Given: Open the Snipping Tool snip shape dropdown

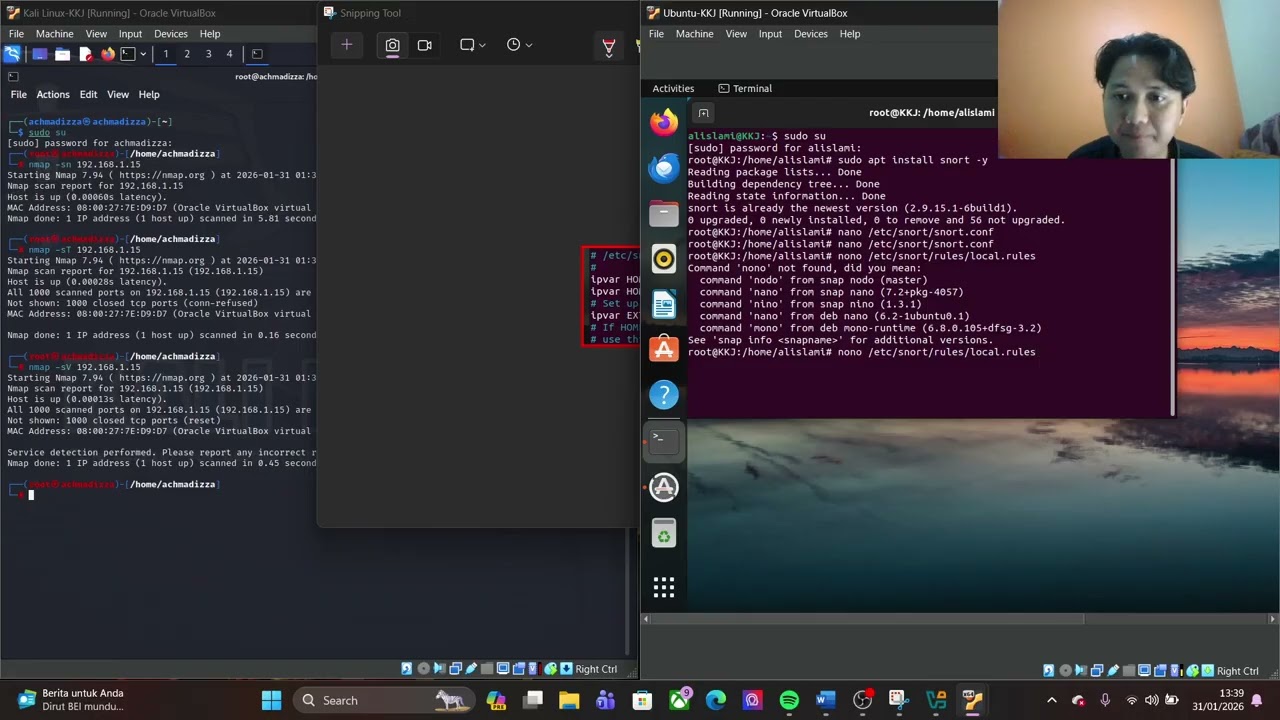Looking at the screenshot, I should click(x=473, y=45).
